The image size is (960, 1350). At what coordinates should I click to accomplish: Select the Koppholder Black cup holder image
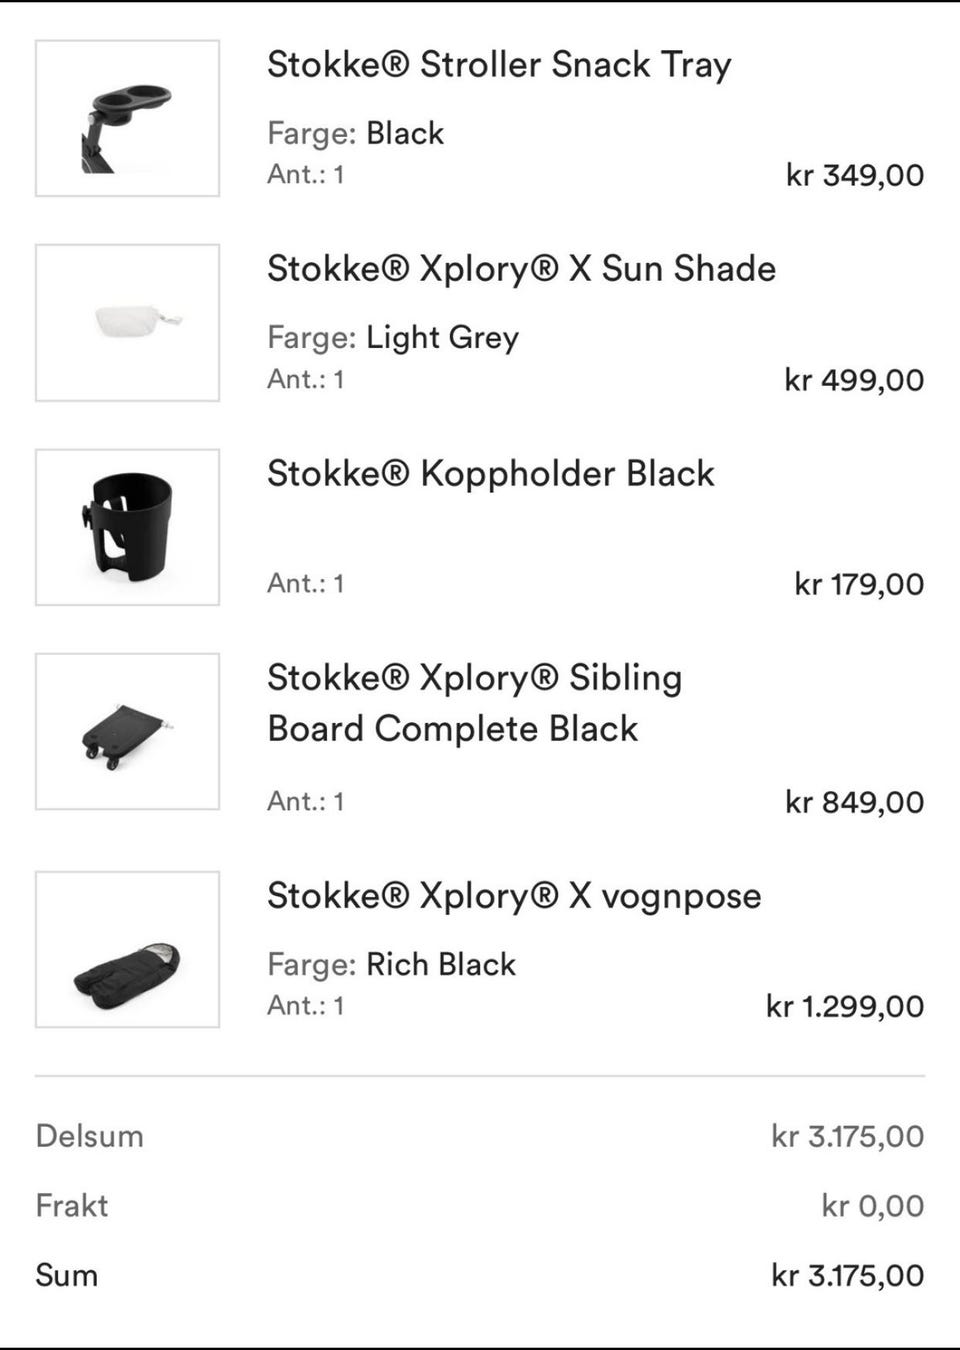tap(127, 527)
